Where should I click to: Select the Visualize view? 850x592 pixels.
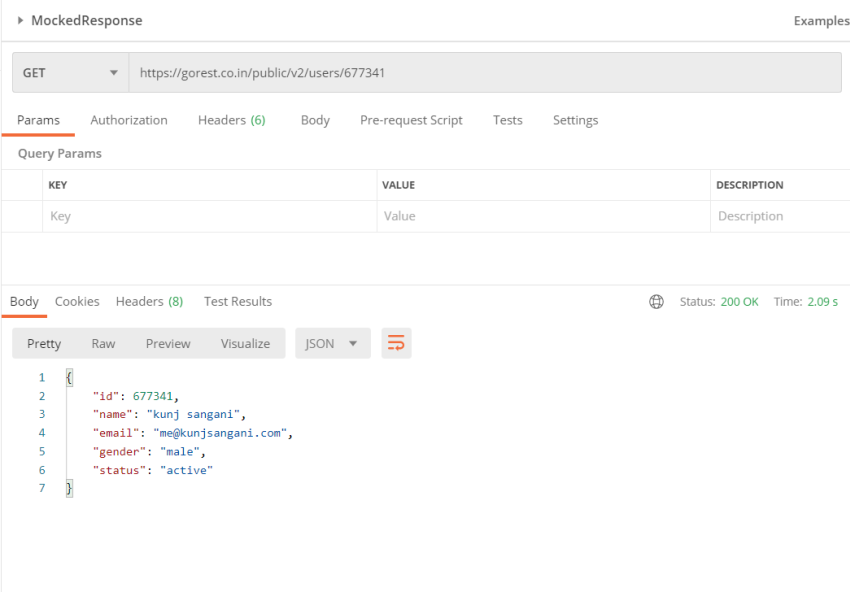click(x=245, y=343)
